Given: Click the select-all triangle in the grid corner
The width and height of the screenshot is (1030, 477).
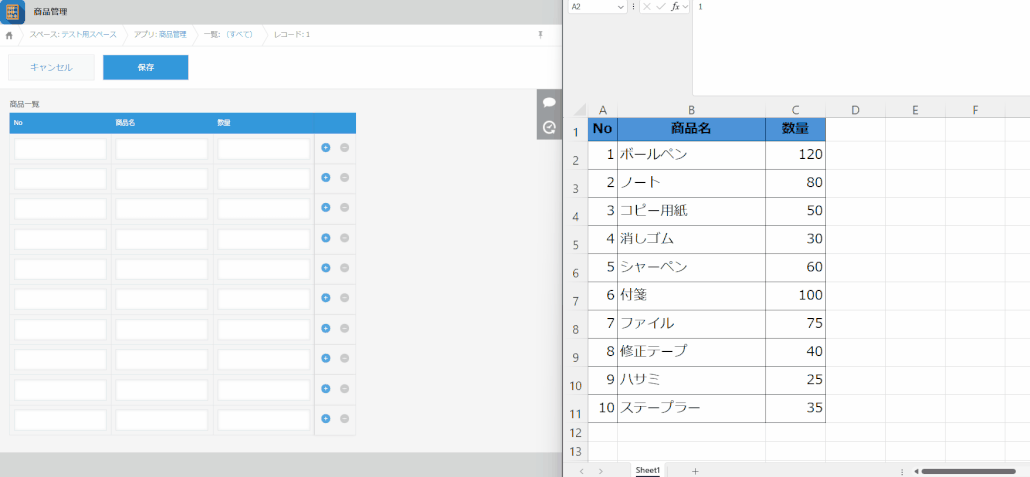Looking at the screenshot, I should click(576, 110).
